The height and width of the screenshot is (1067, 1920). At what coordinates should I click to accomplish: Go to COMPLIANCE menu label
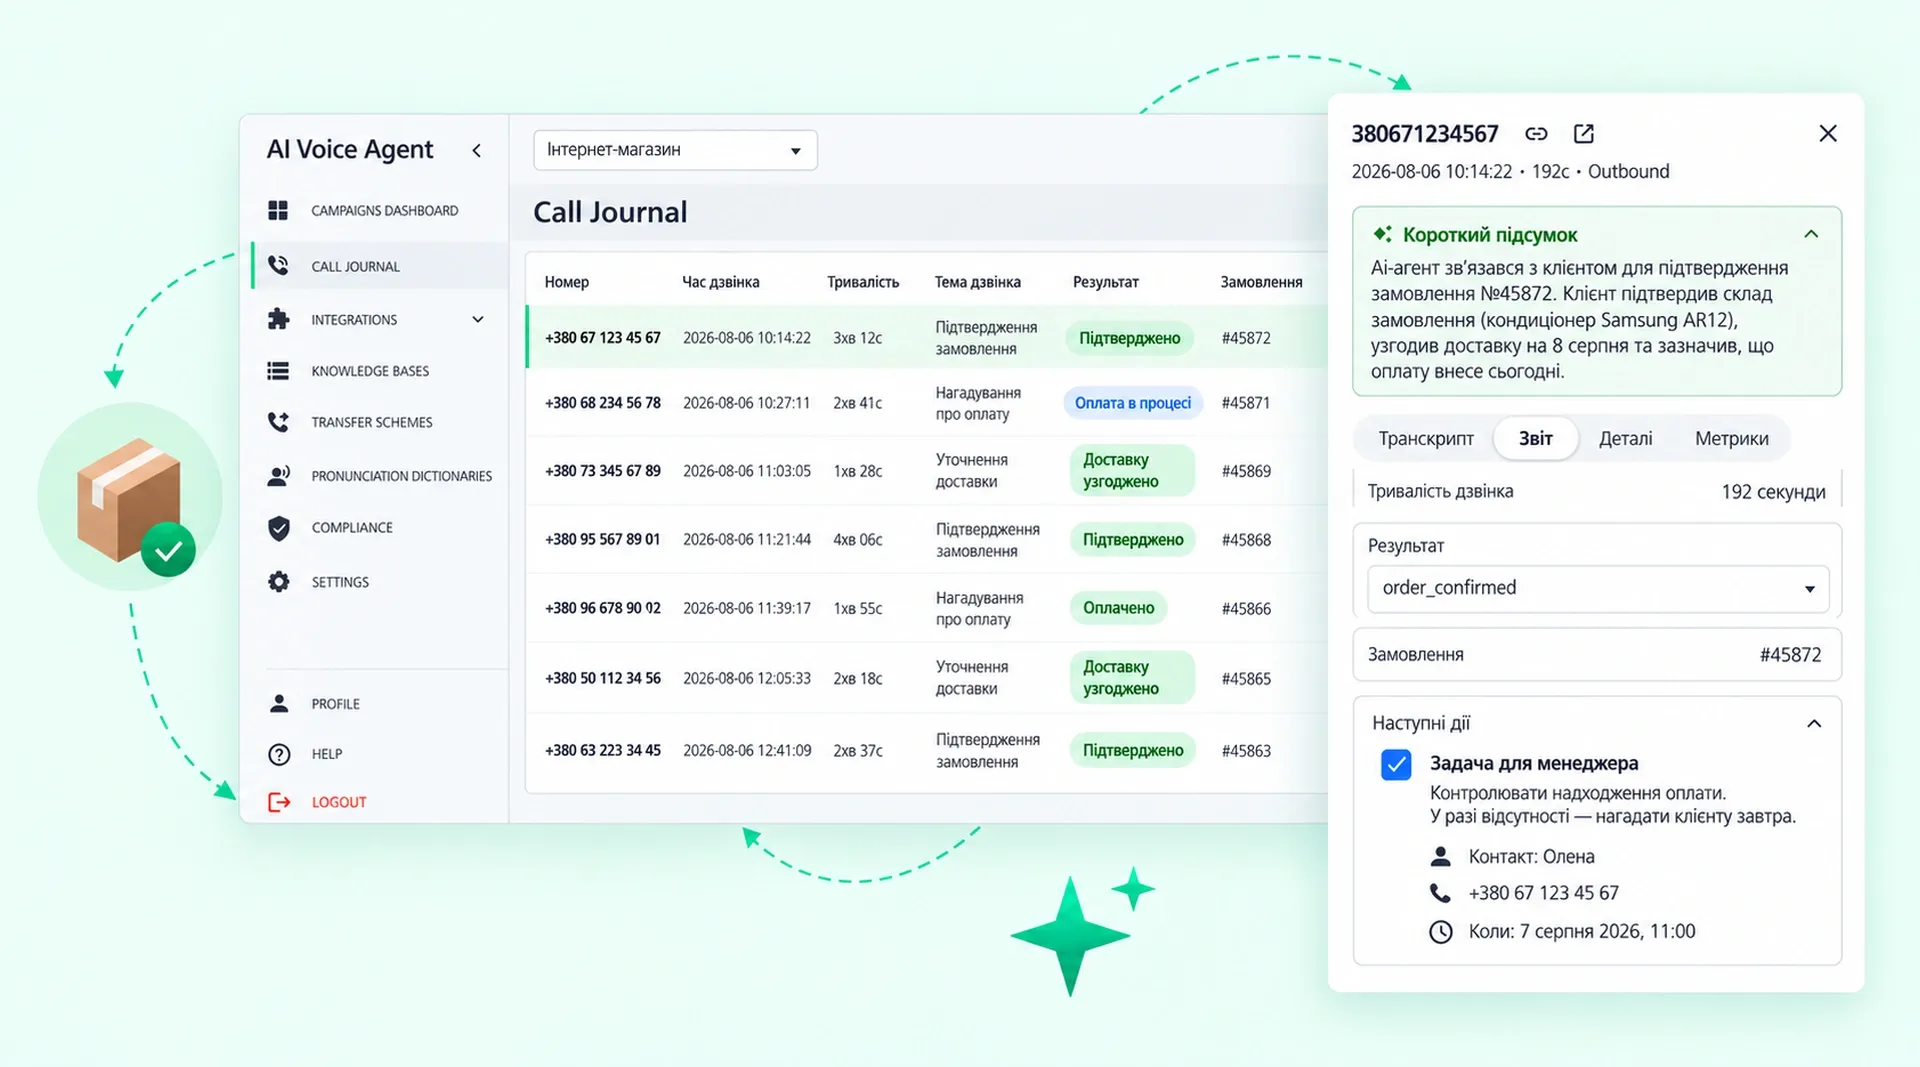(352, 528)
